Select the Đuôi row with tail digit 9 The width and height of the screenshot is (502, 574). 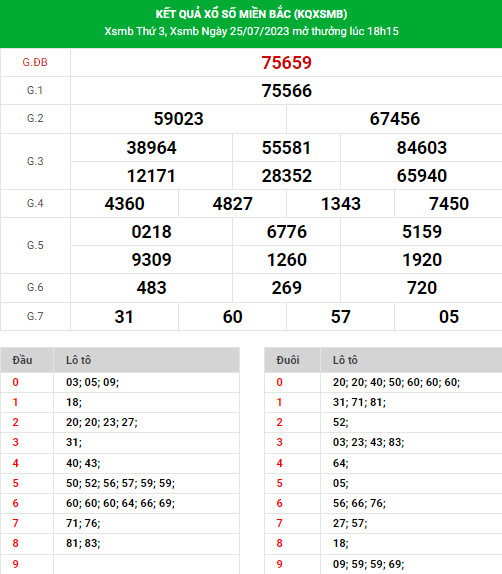tap(383, 564)
